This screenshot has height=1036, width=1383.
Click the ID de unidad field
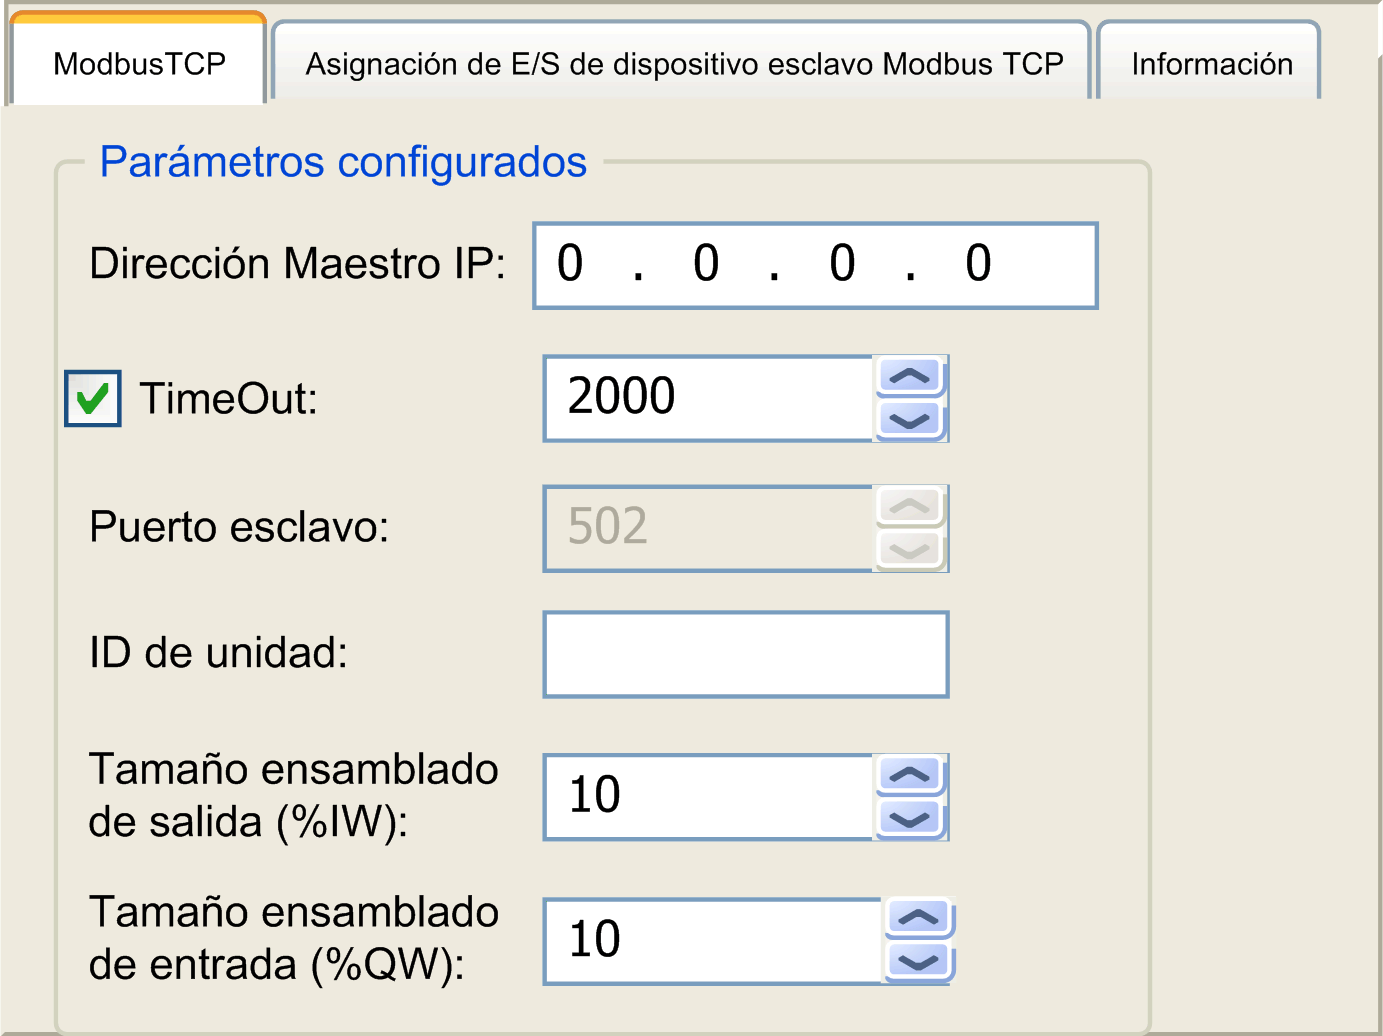coord(745,654)
